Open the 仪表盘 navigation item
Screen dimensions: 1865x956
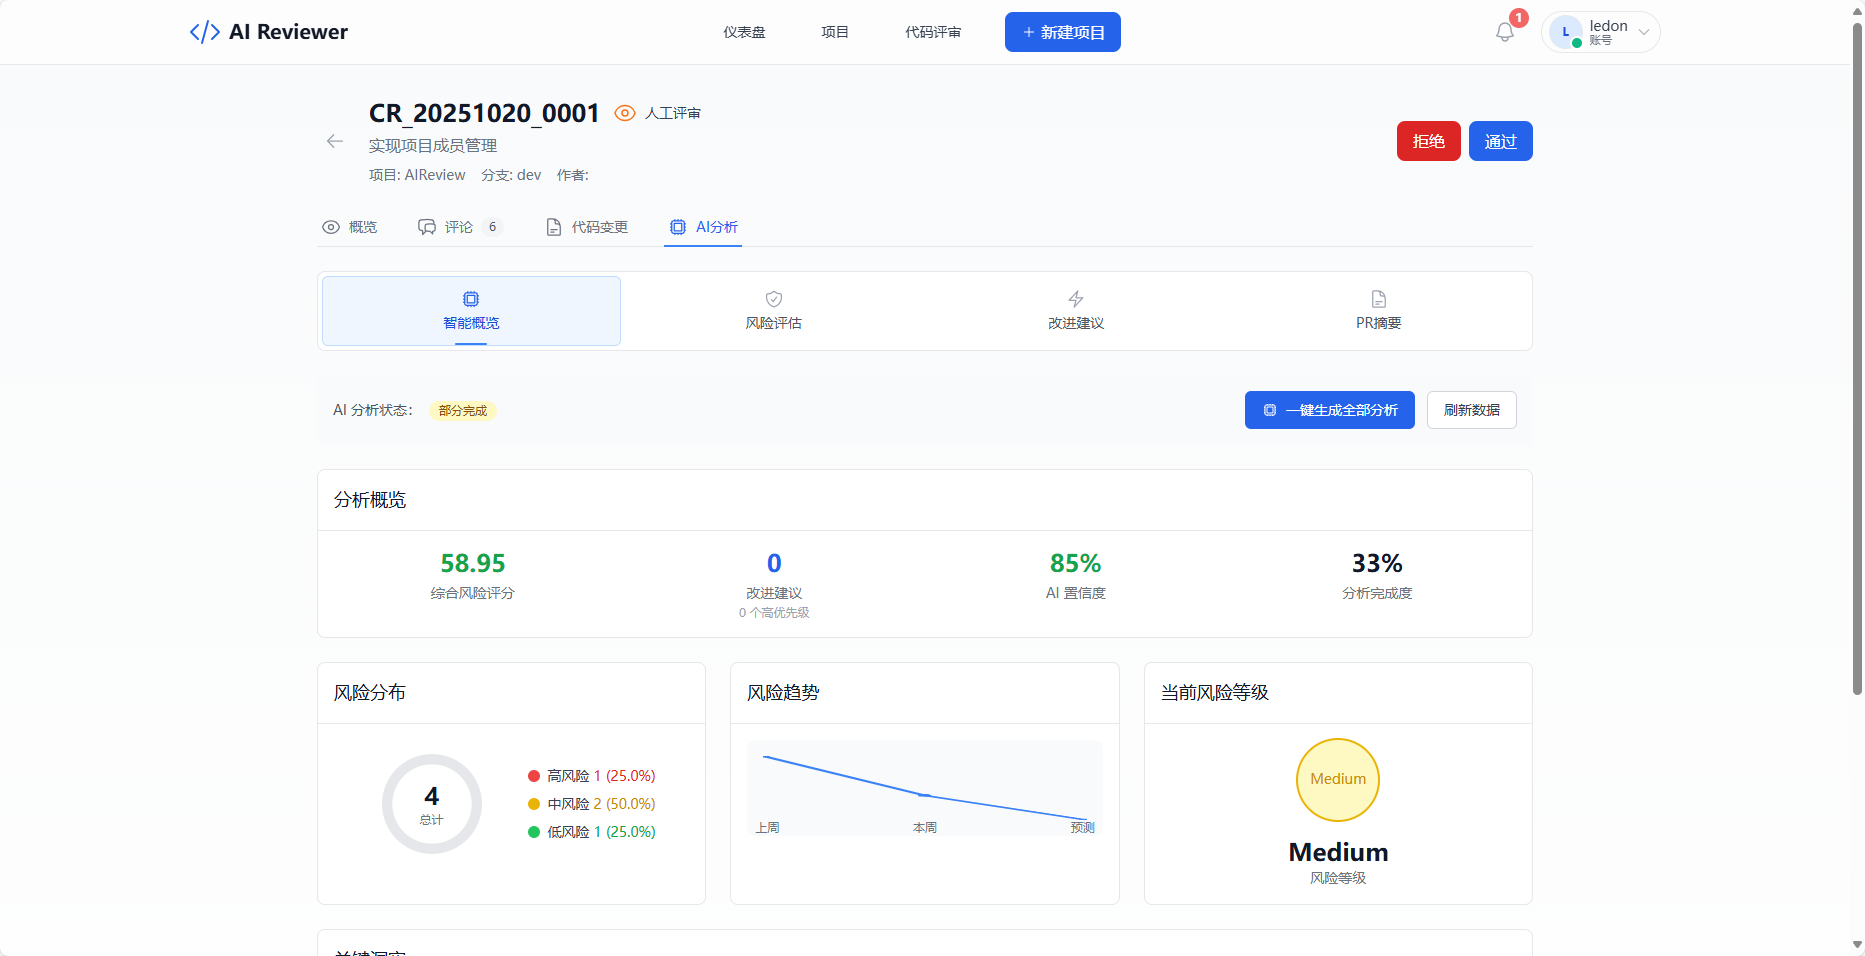pos(745,32)
